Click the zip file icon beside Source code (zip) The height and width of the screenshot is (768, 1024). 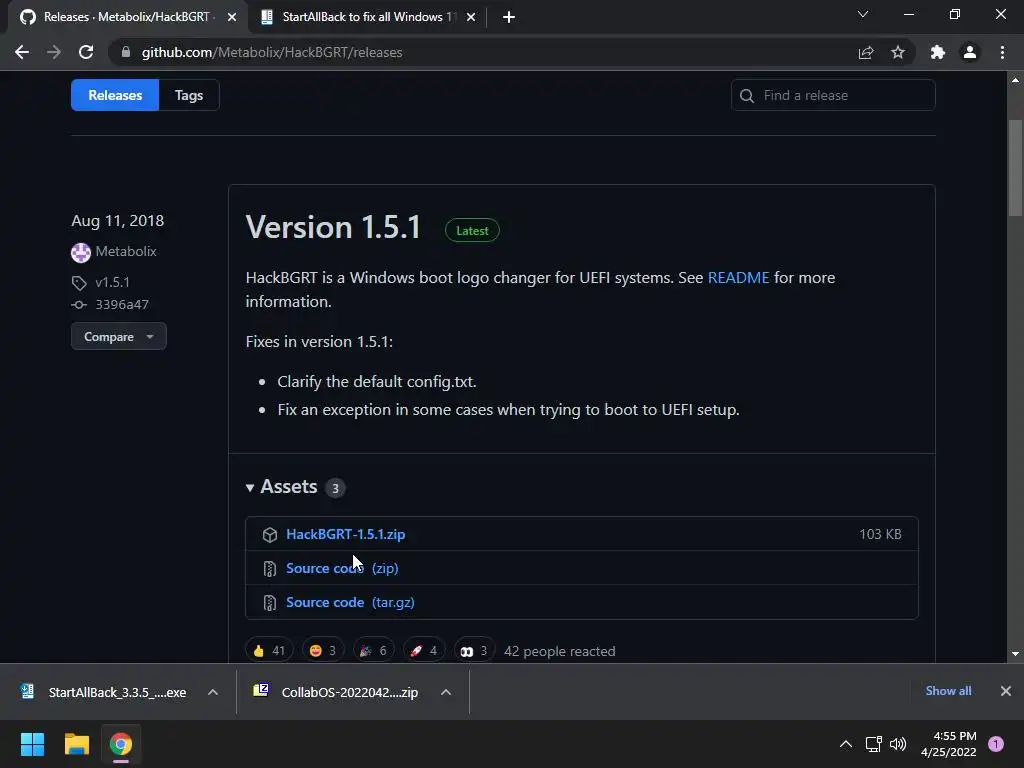point(270,569)
